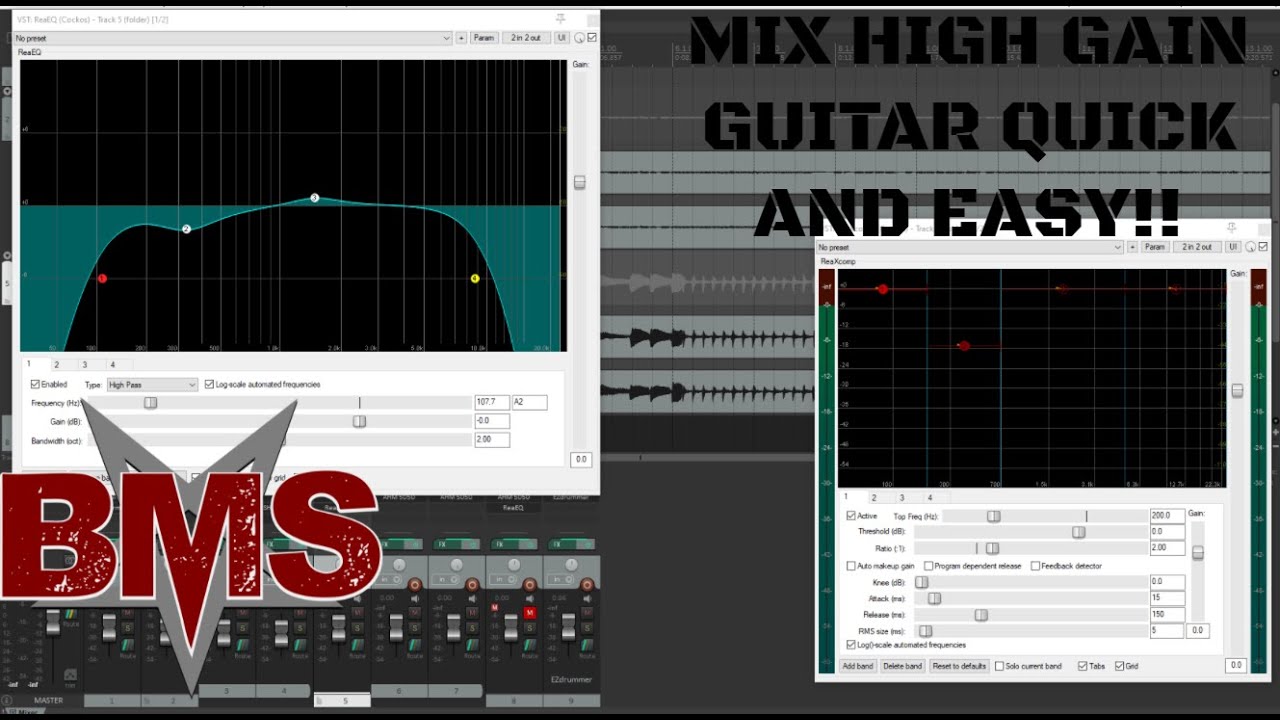Switch to ReaEQ band tab 4

[112, 366]
